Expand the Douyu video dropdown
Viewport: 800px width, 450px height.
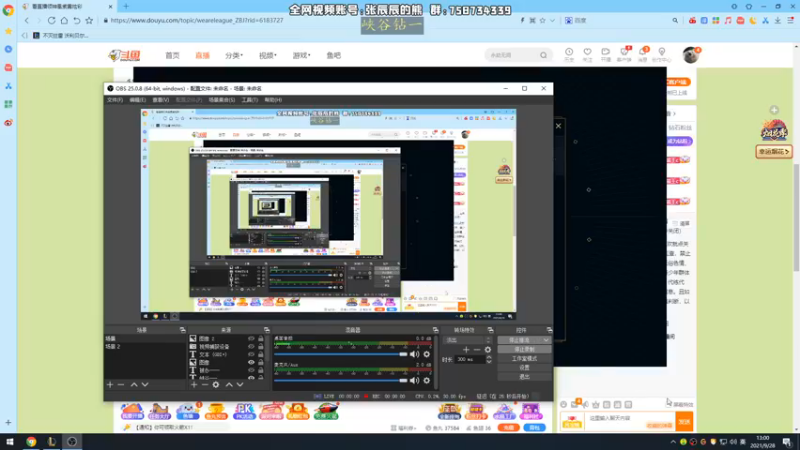pos(267,55)
